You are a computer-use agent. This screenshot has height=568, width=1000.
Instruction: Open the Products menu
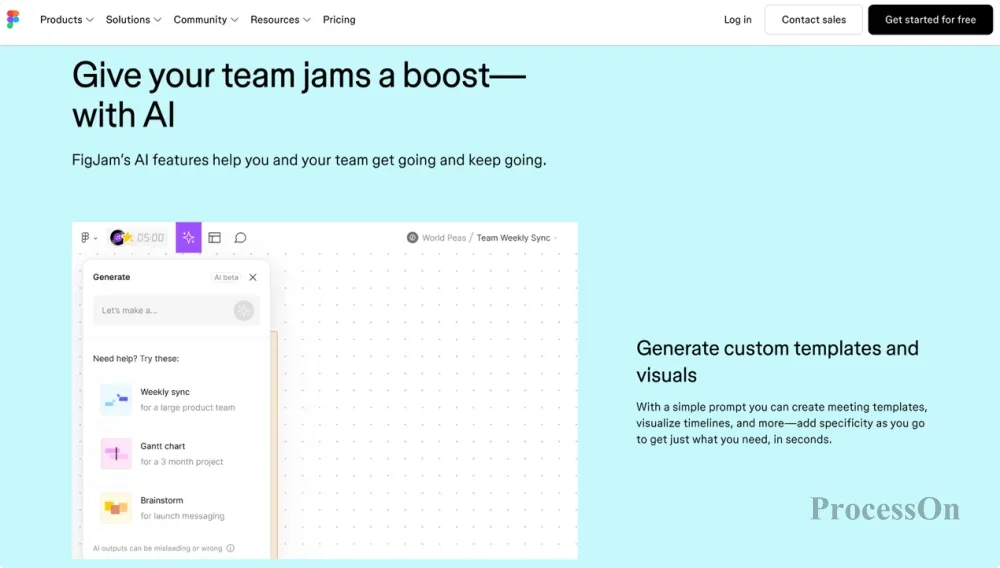coord(66,20)
